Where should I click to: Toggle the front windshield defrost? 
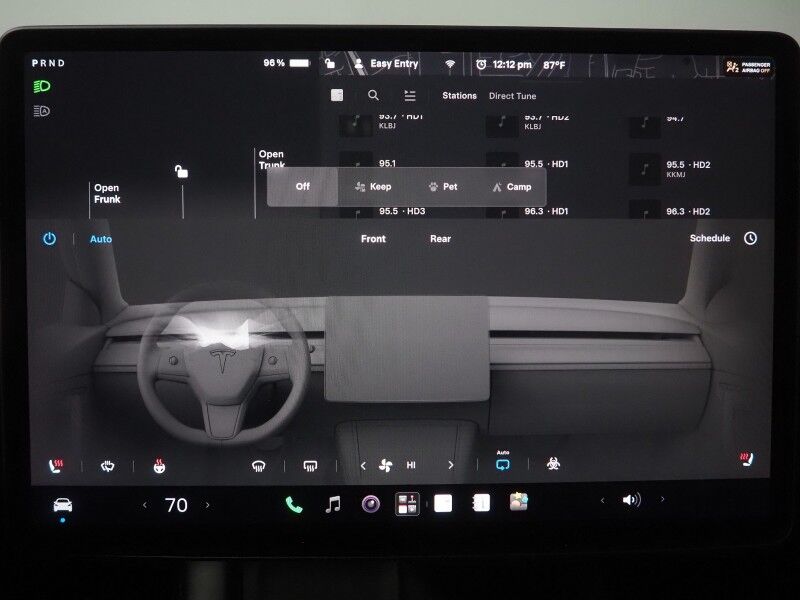pyautogui.click(x=259, y=466)
